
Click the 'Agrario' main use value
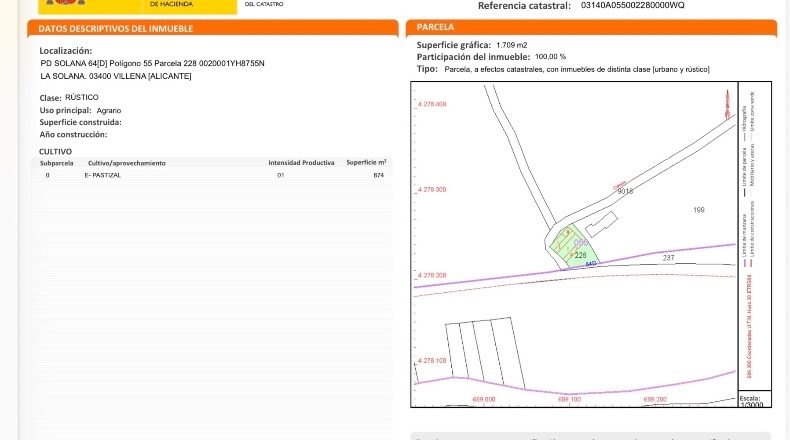pos(109,110)
